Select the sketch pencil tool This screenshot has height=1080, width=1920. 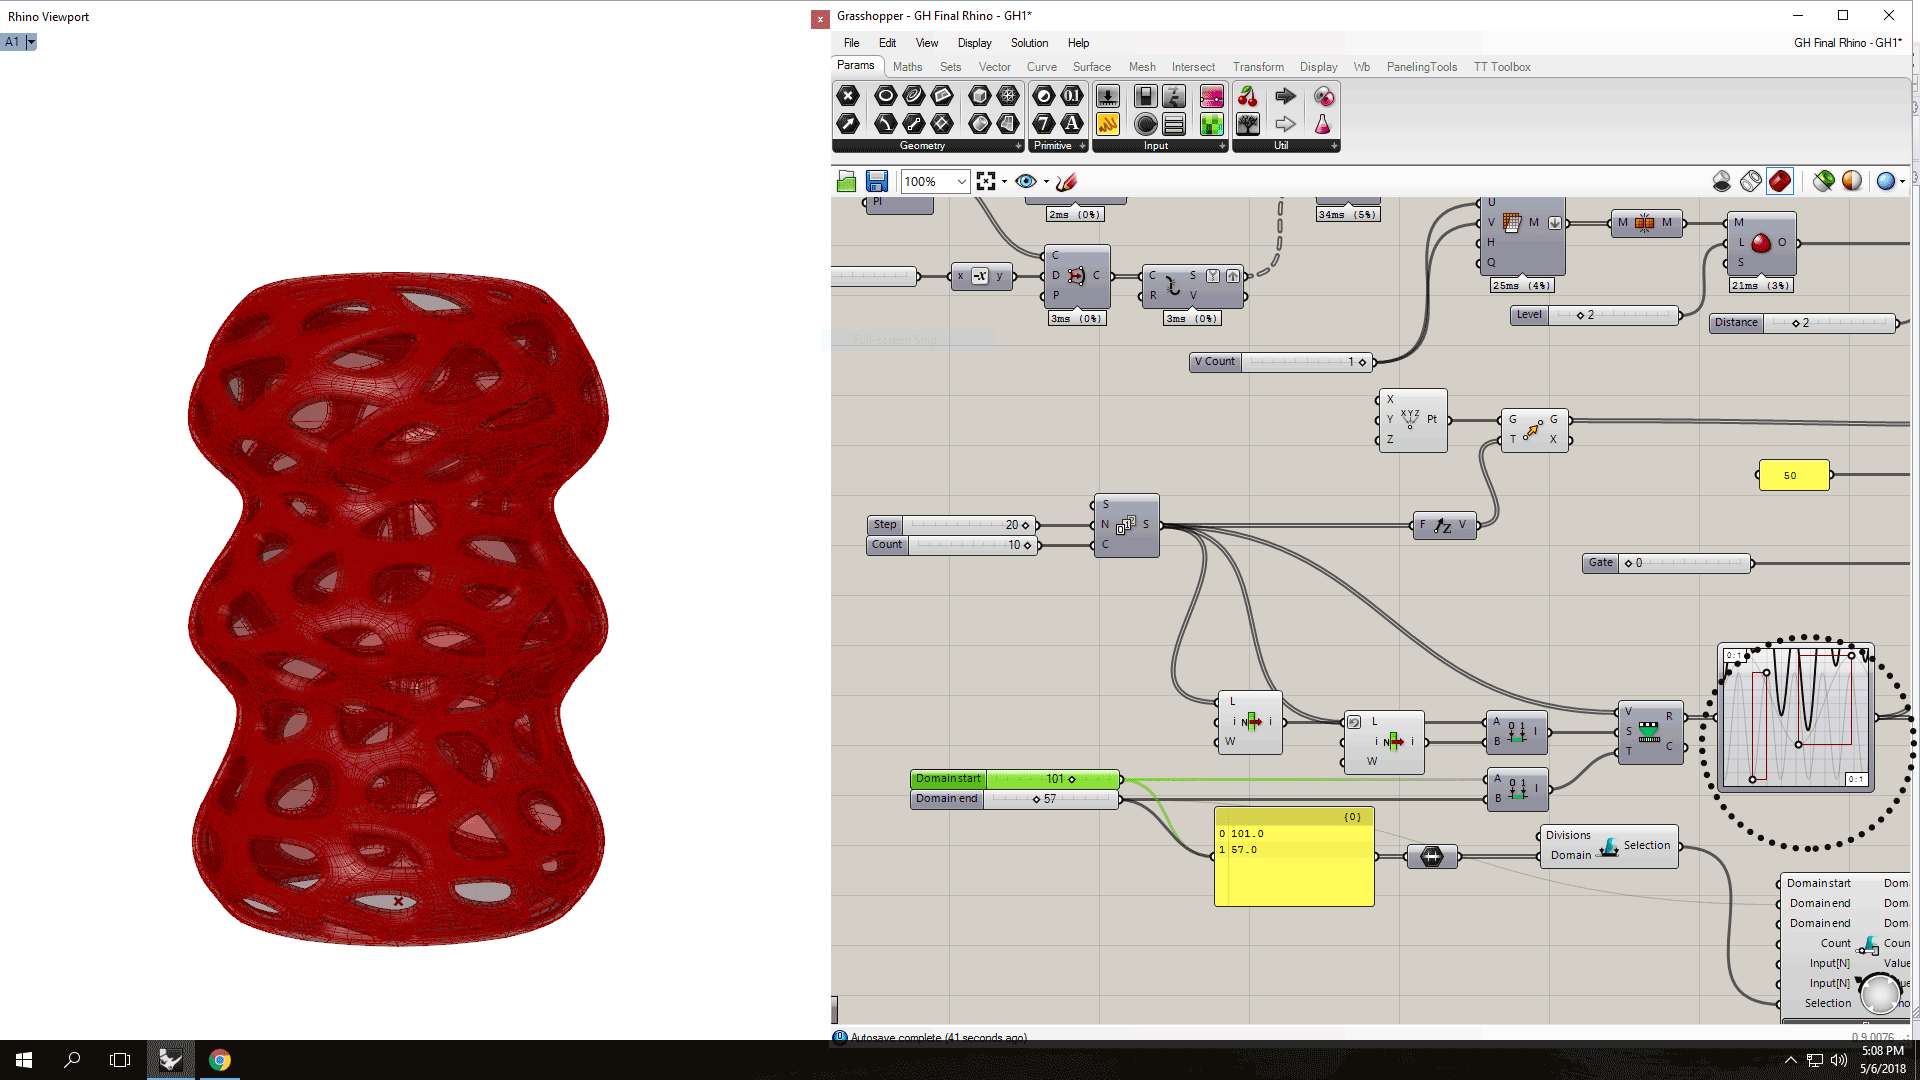[x=1066, y=181]
